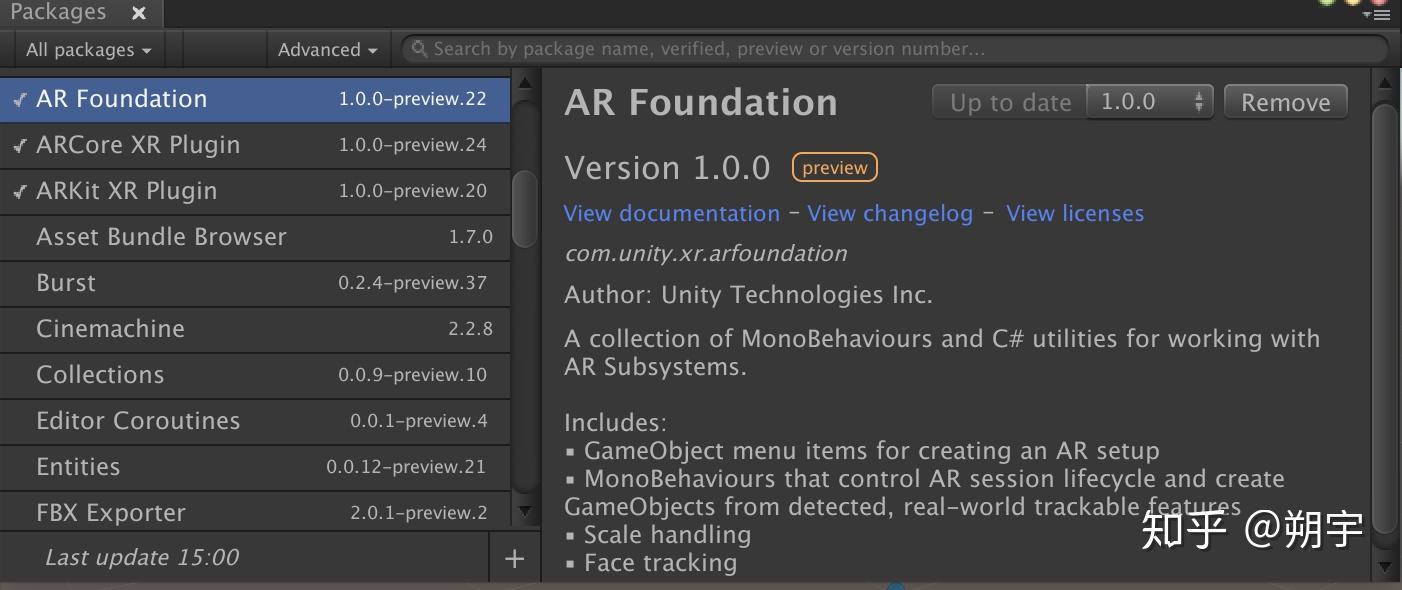Image resolution: width=1402 pixels, height=590 pixels.
Task: Toggle the ARCore XR Plugin install checkmark
Action: tap(19, 144)
